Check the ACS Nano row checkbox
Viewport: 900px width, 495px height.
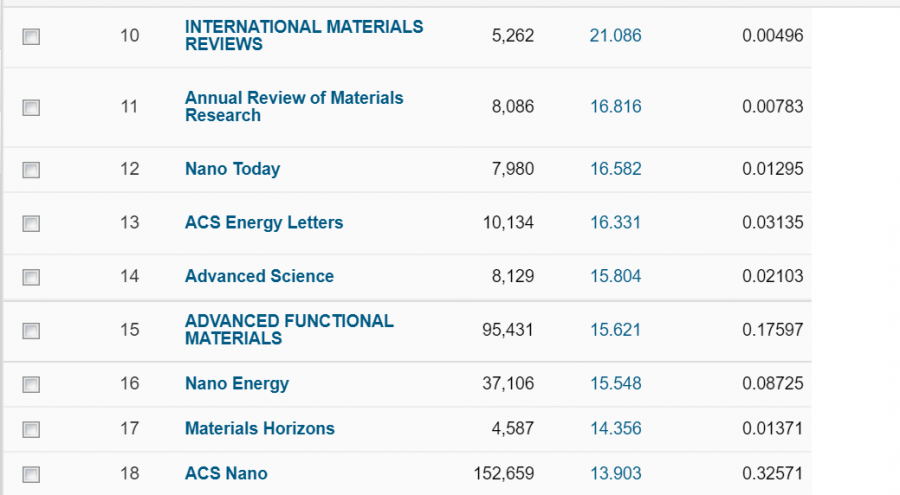coord(31,474)
